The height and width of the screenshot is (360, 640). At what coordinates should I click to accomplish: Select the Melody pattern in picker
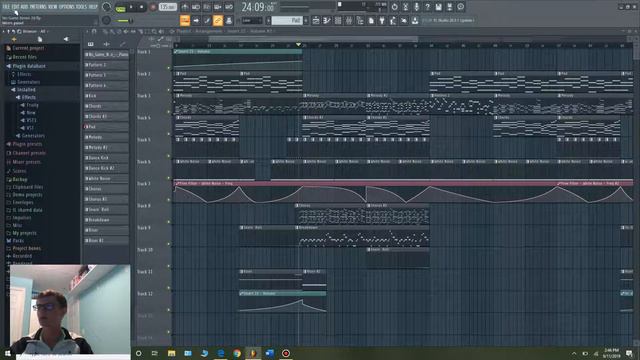(x=106, y=137)
